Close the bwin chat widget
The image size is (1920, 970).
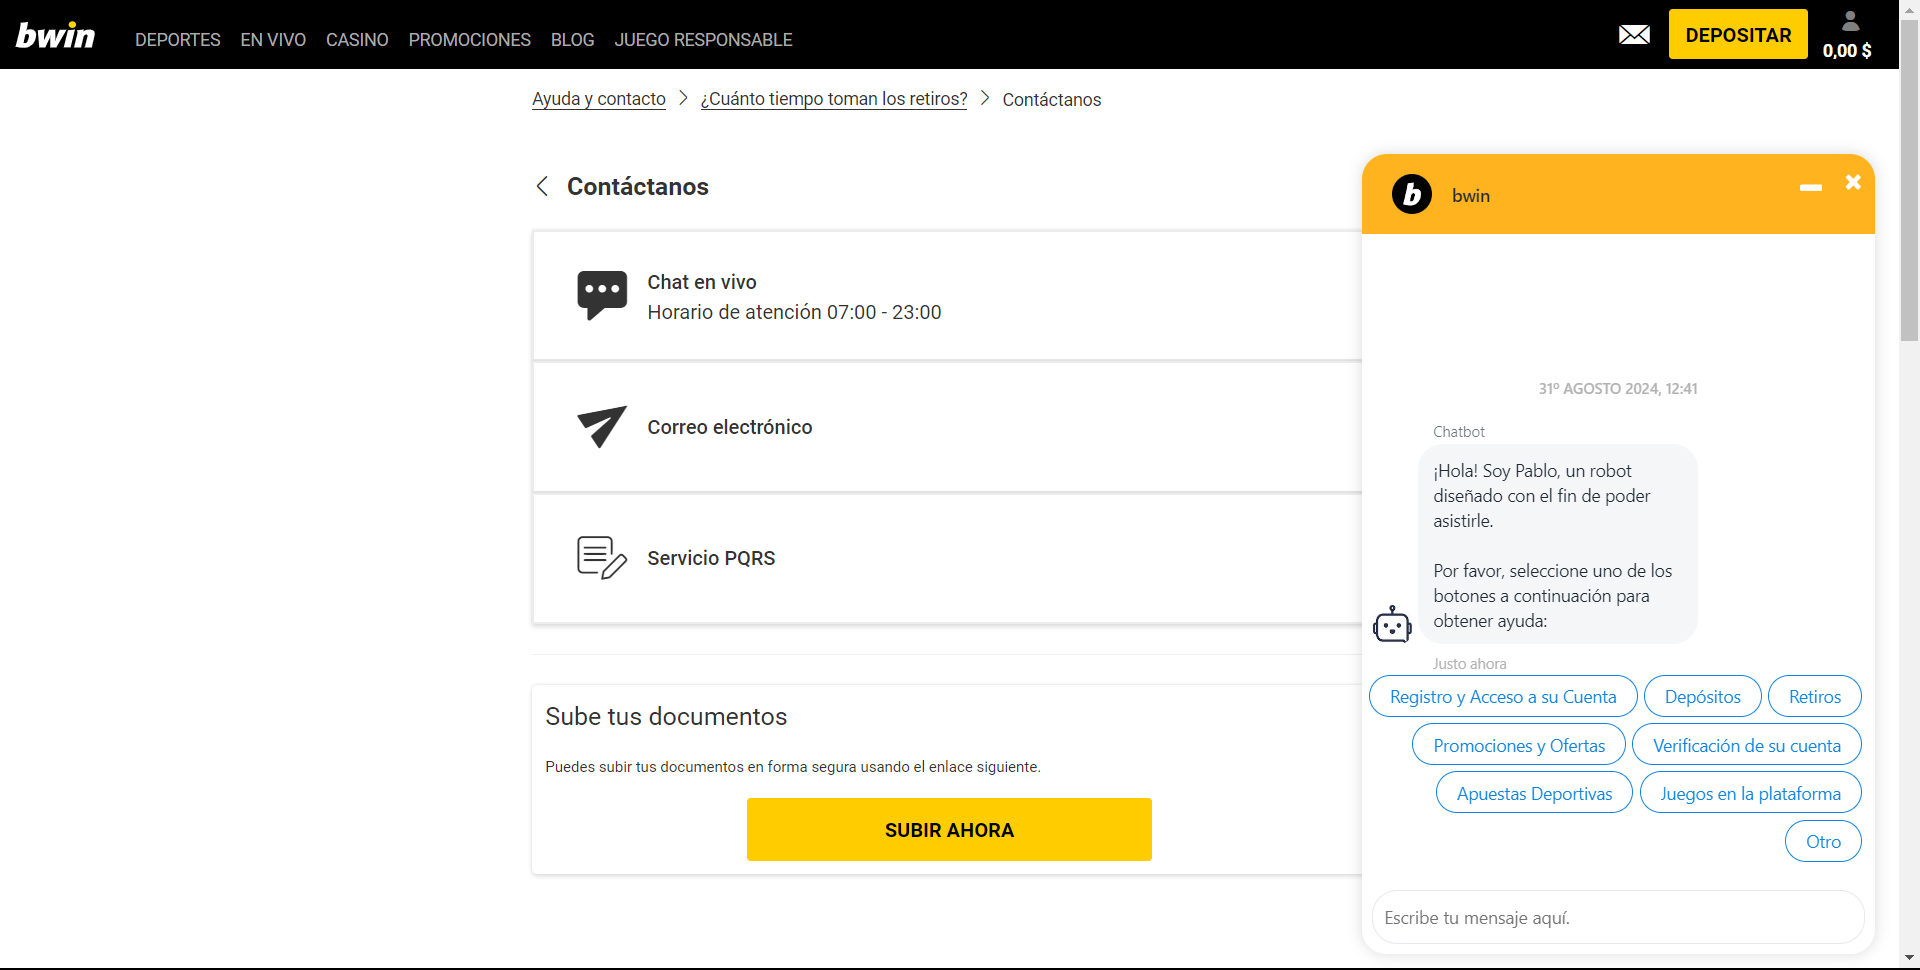(1853, 182)
